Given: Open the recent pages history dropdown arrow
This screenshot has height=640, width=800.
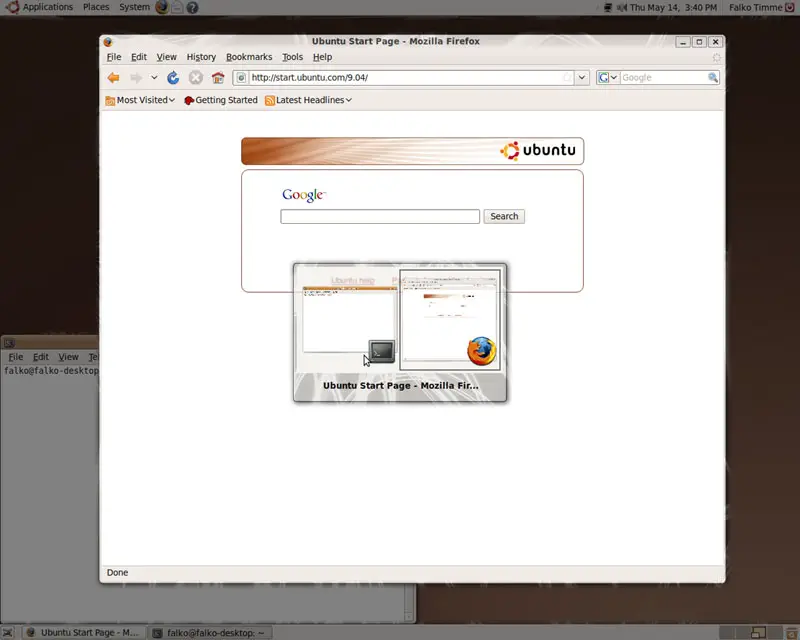Looking at the screenshot, I should click(154, 78).
